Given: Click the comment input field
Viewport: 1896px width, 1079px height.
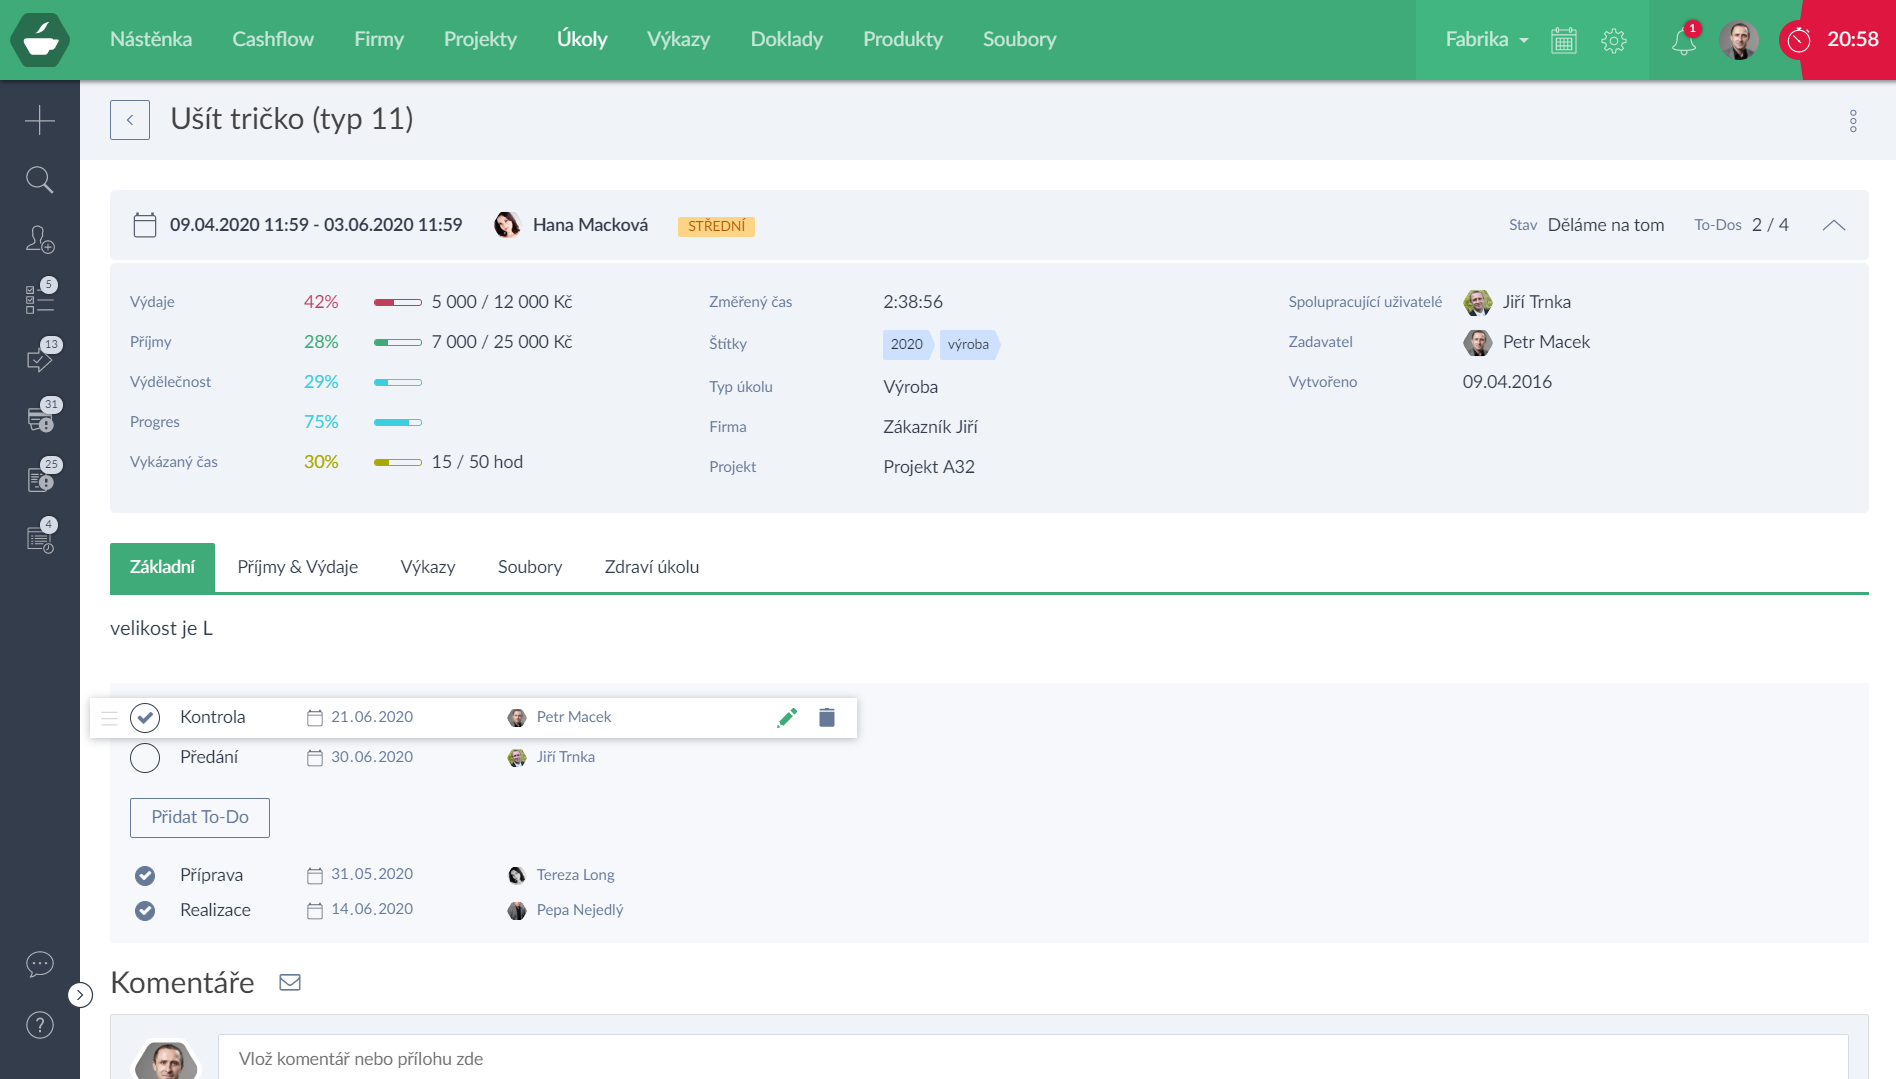Looking at the screenshot, I should (1030, 1058).
